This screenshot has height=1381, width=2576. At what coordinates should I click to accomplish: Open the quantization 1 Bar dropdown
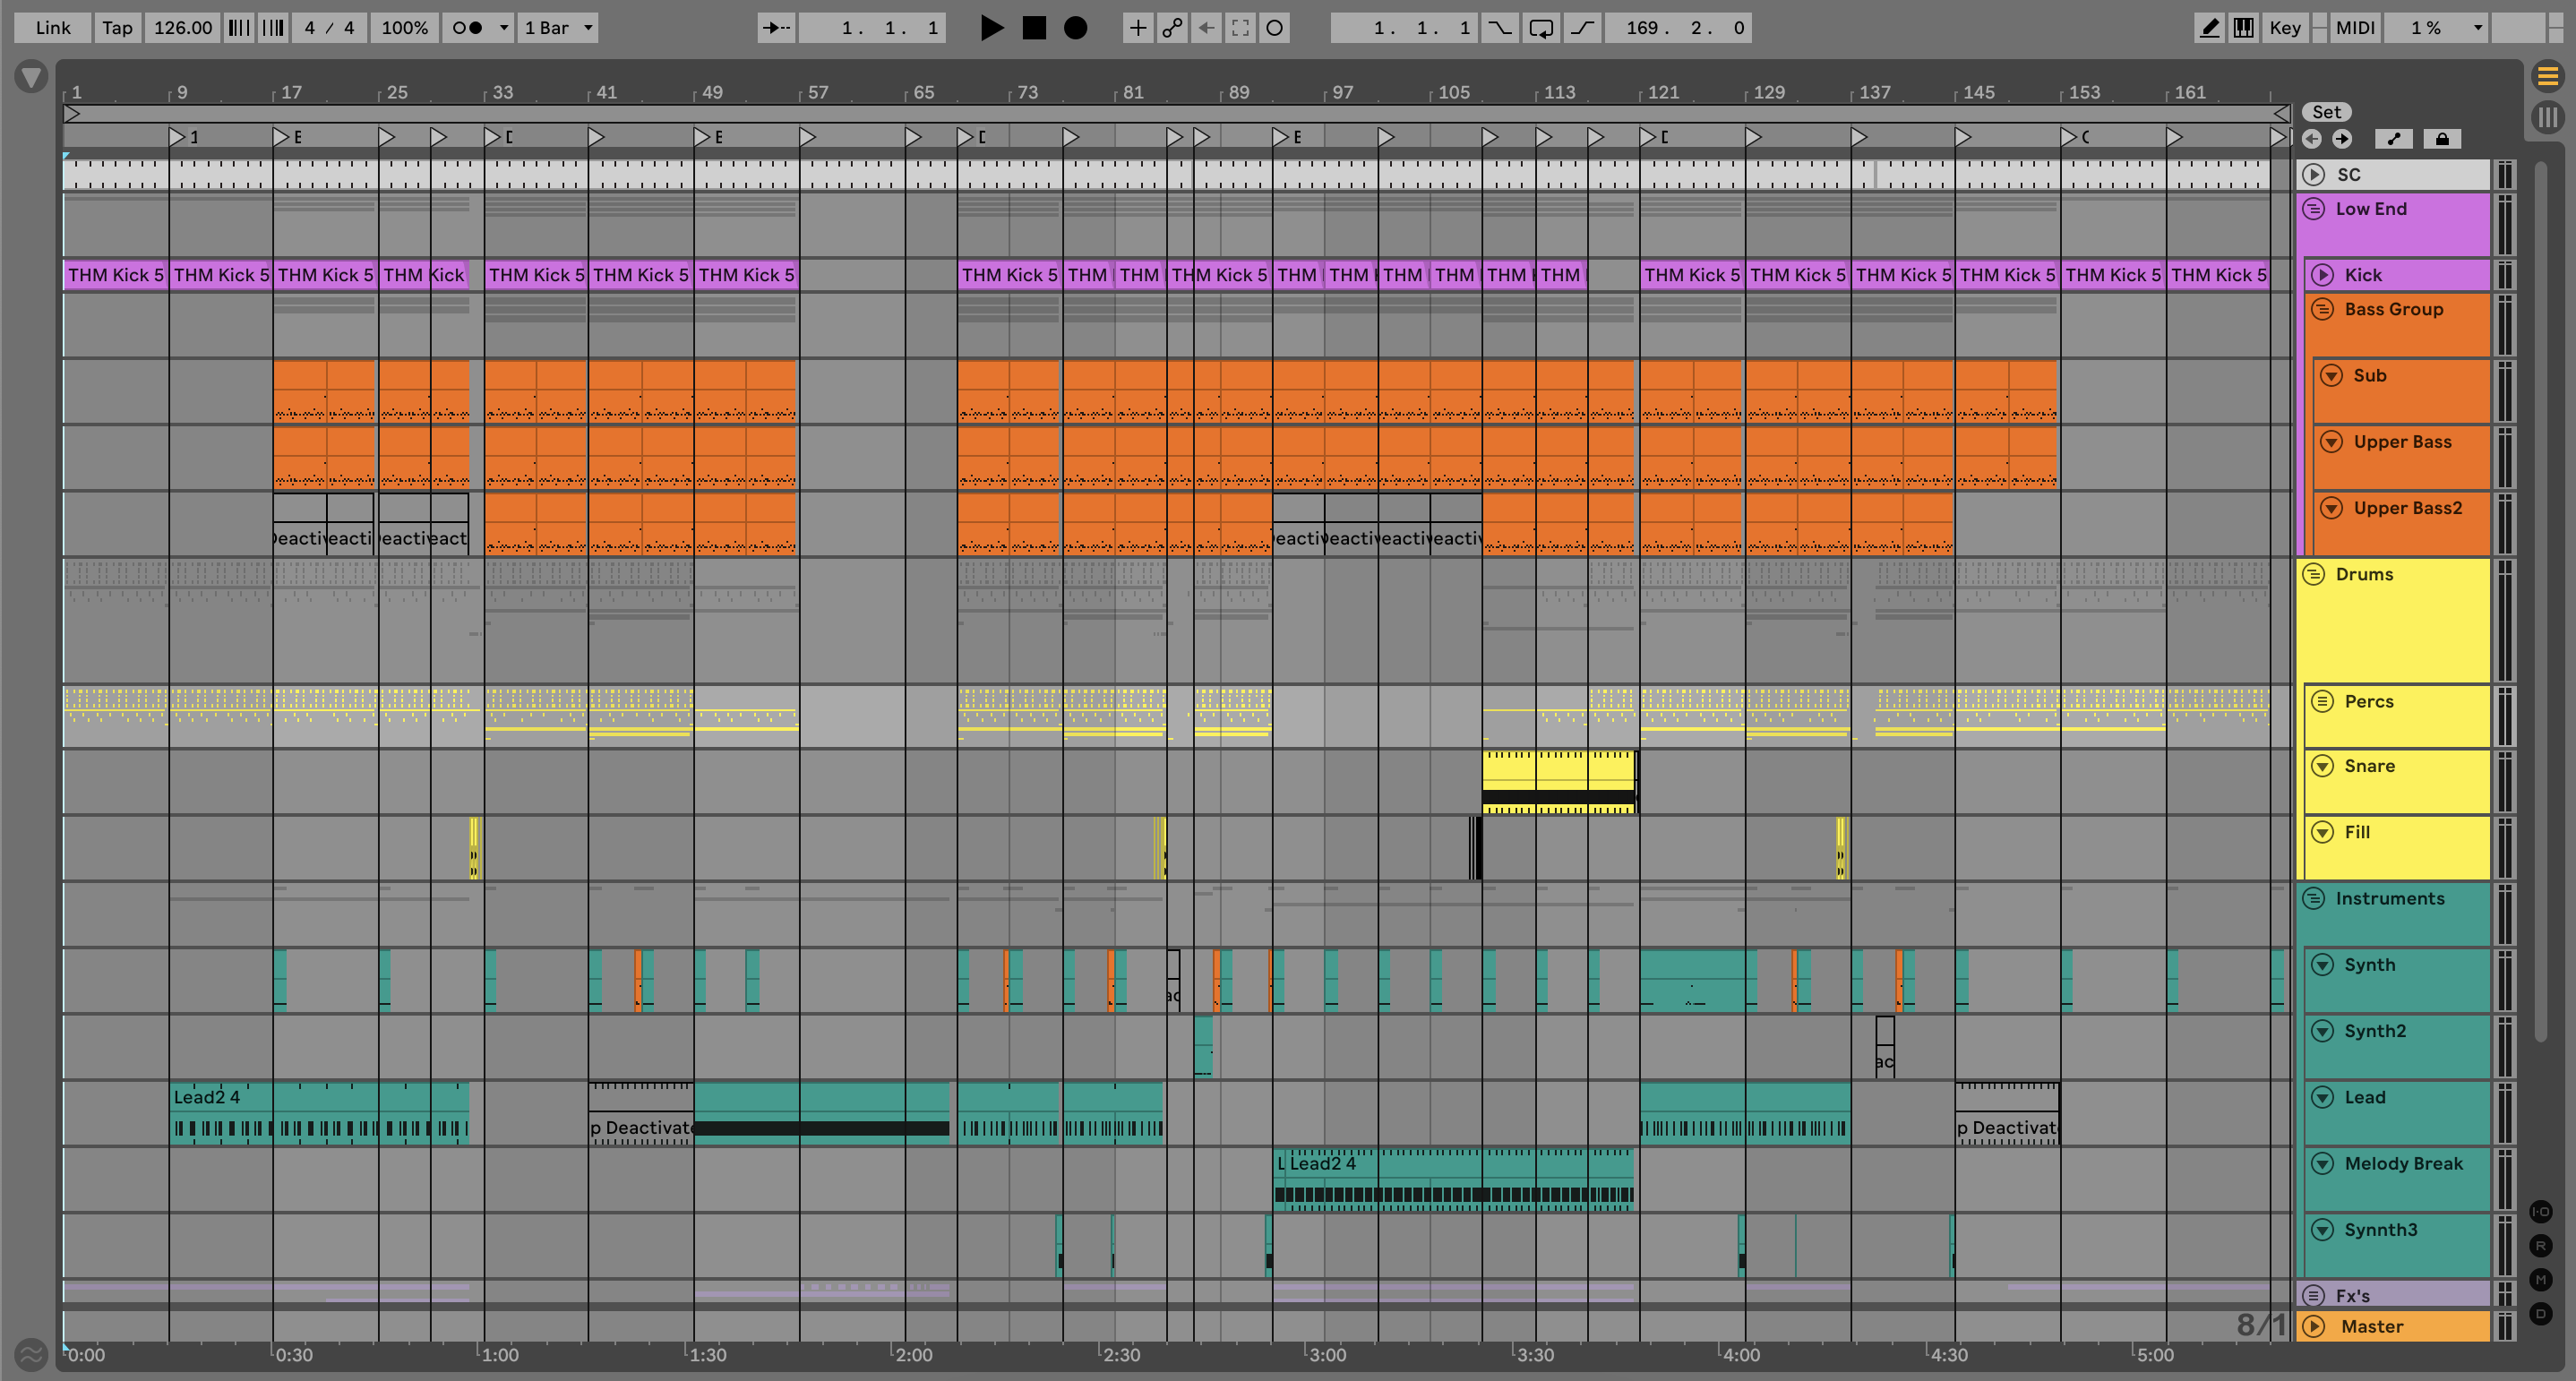560,28
